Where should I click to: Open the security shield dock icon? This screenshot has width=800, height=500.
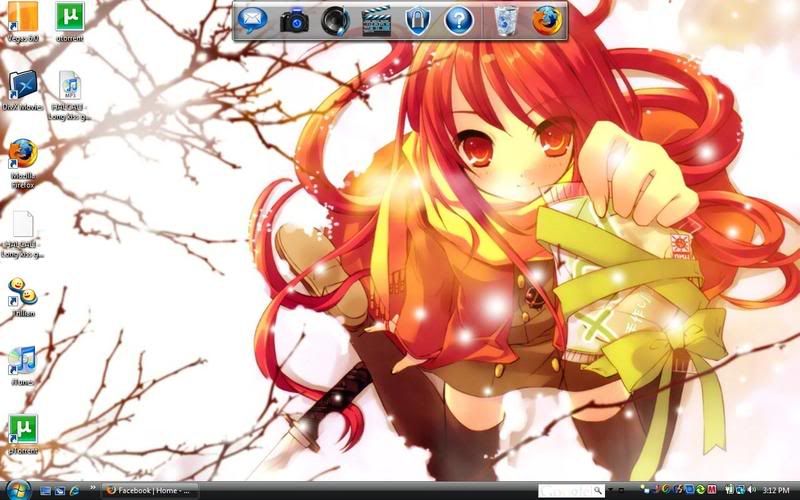coord(417,20)
